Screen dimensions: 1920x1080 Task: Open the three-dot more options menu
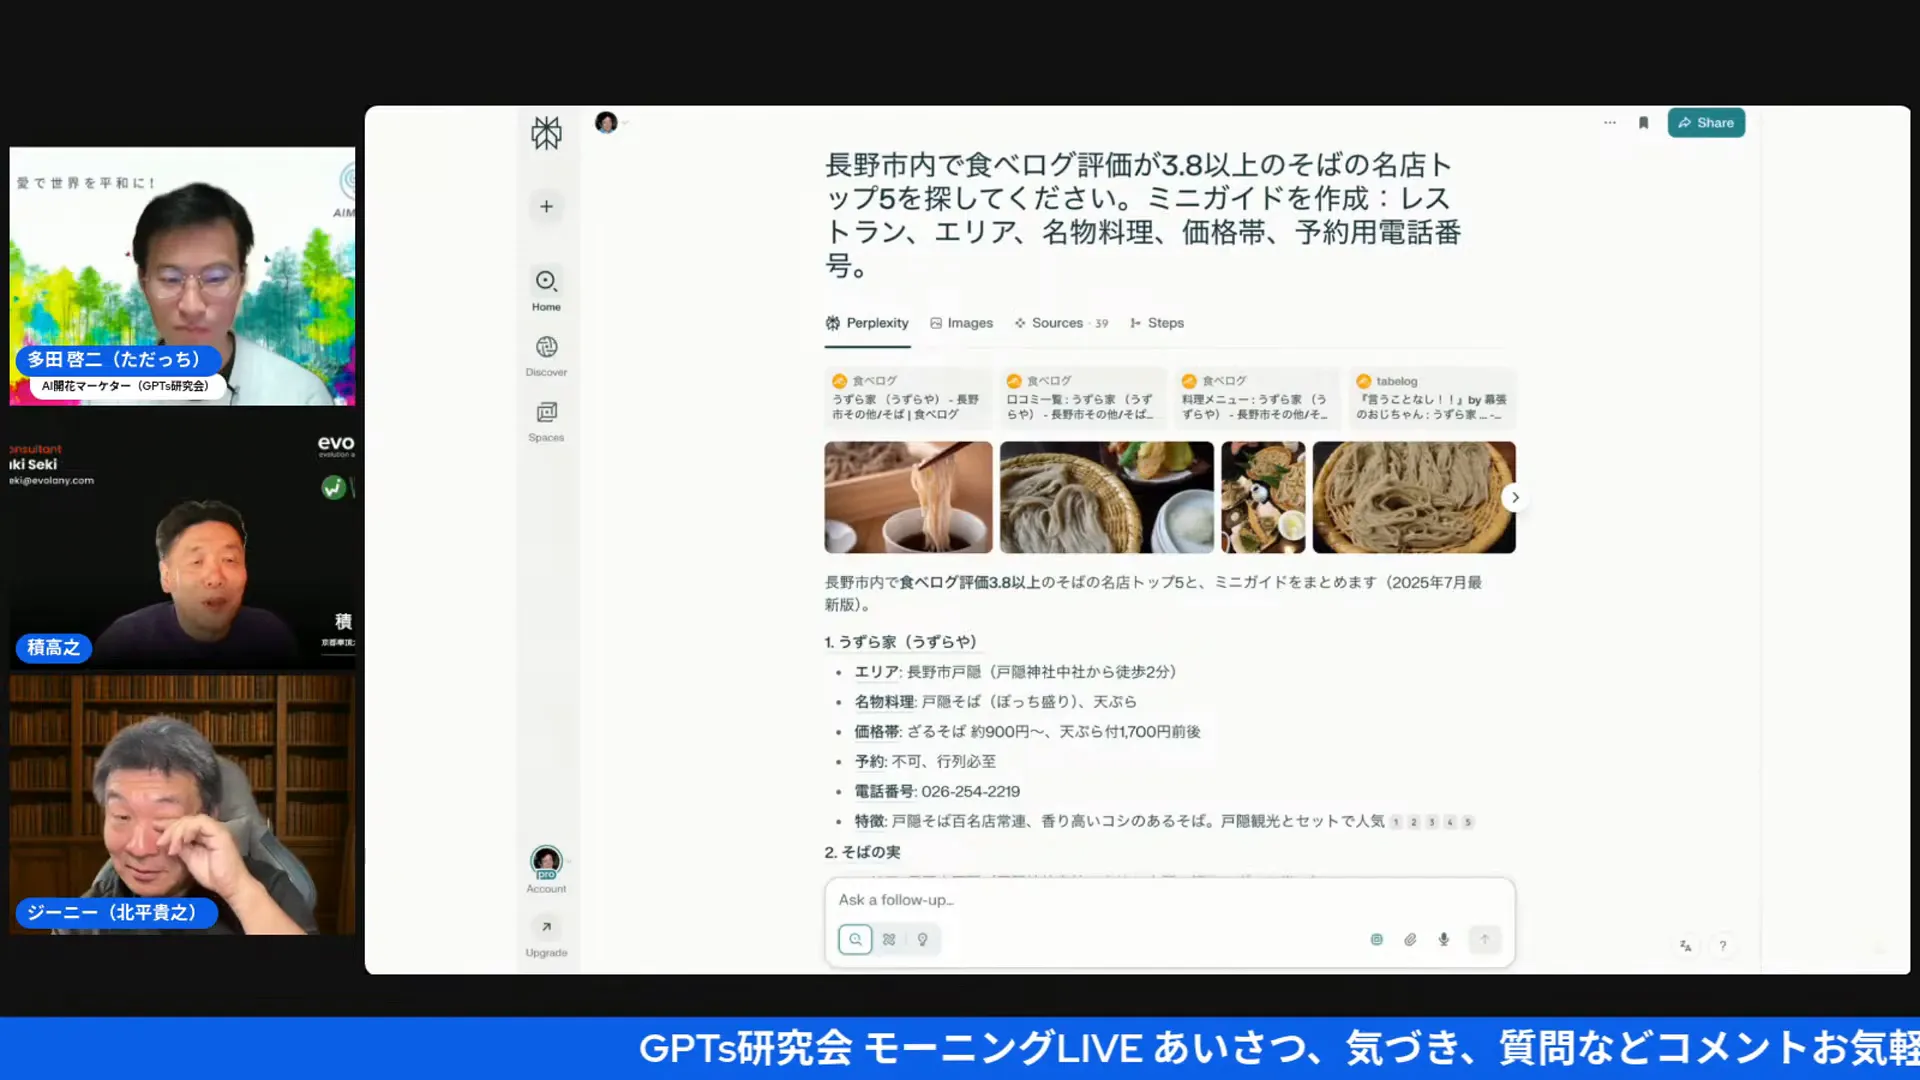point(1610,122)
